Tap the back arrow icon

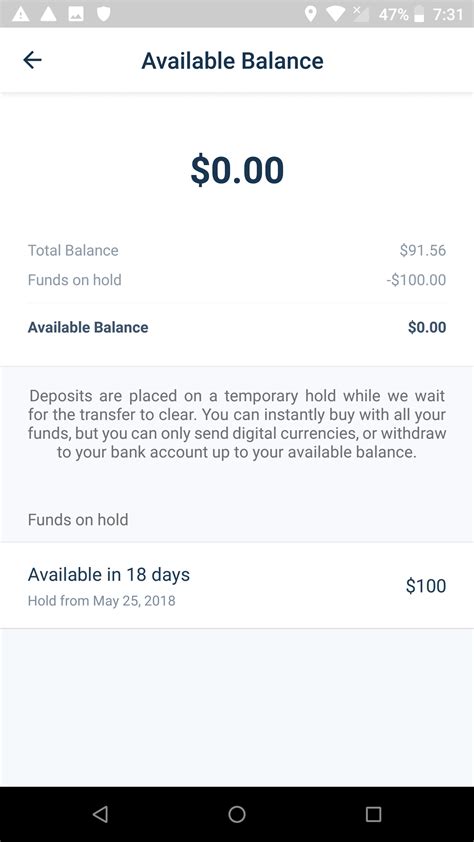[32, 60]
